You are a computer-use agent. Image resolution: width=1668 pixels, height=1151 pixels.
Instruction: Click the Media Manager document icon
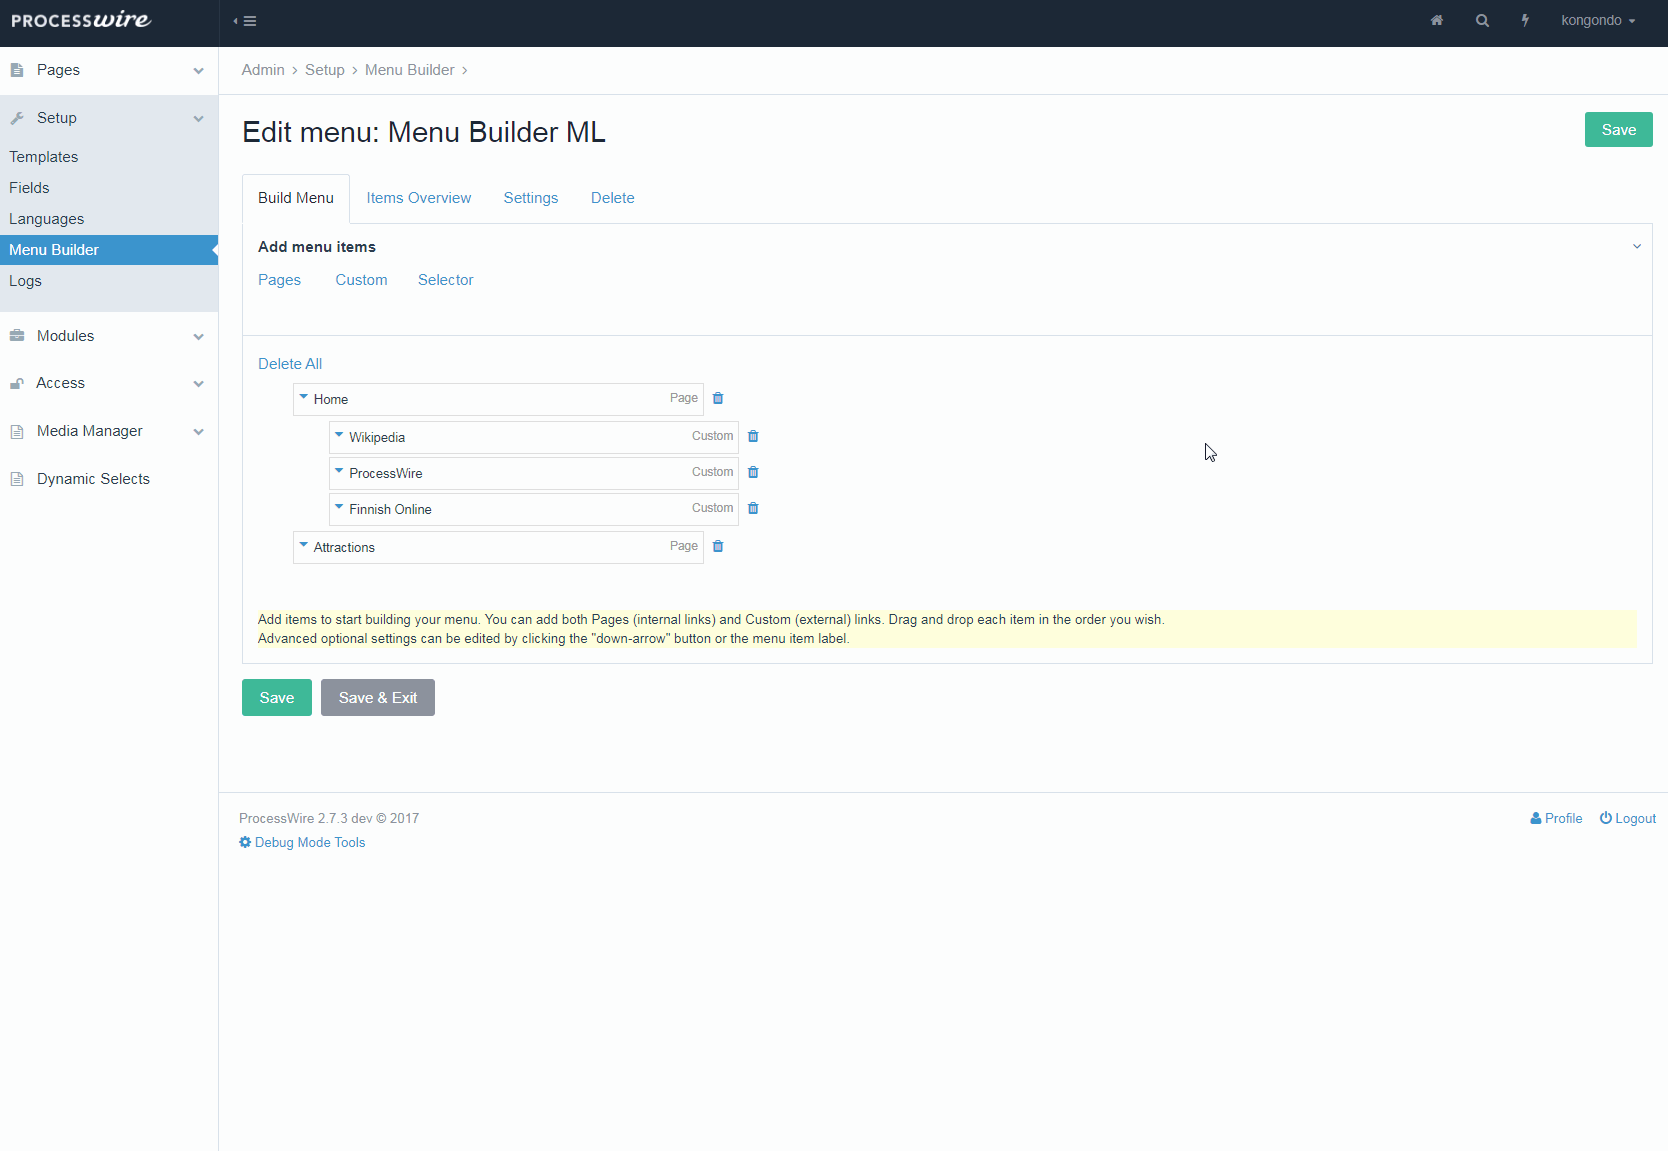coord(17,430)
